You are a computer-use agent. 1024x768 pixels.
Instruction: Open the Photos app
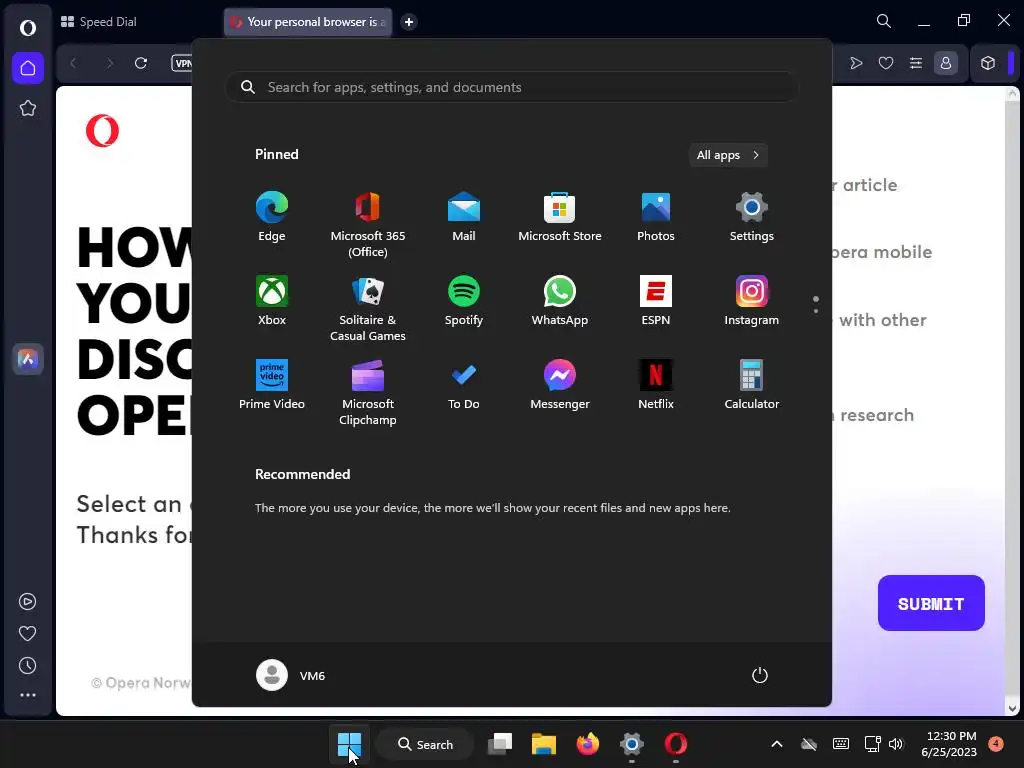(x=656, y=217)
